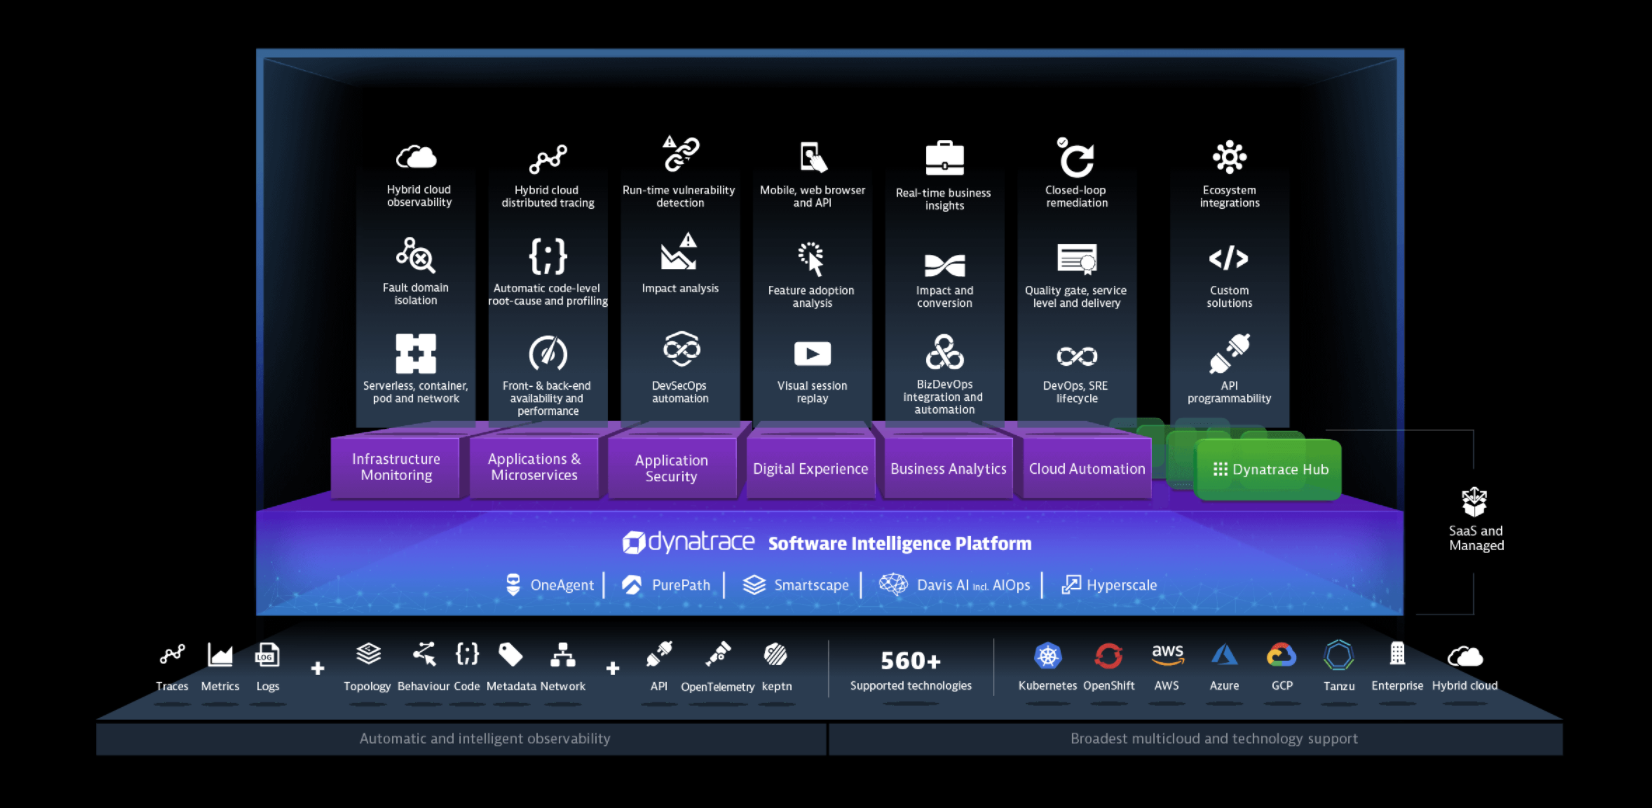Click the OpenShift logo
Screen dimensions: 1652x808
(1108, 656)
